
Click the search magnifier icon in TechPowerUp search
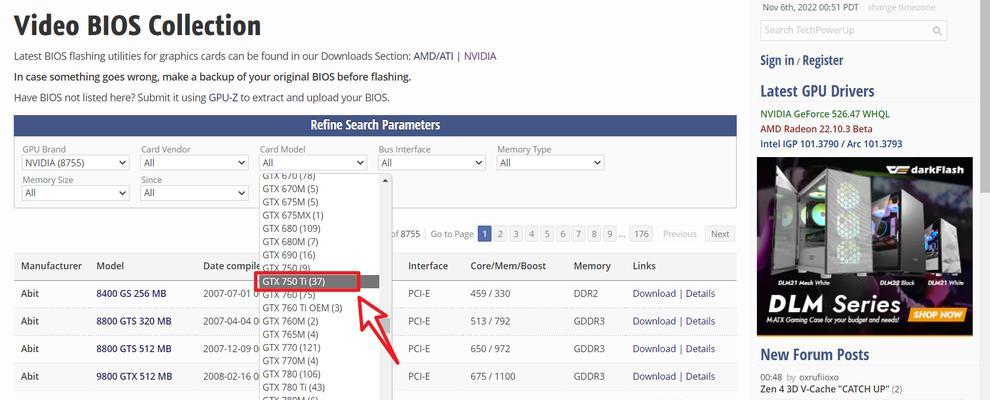point(937,30)
